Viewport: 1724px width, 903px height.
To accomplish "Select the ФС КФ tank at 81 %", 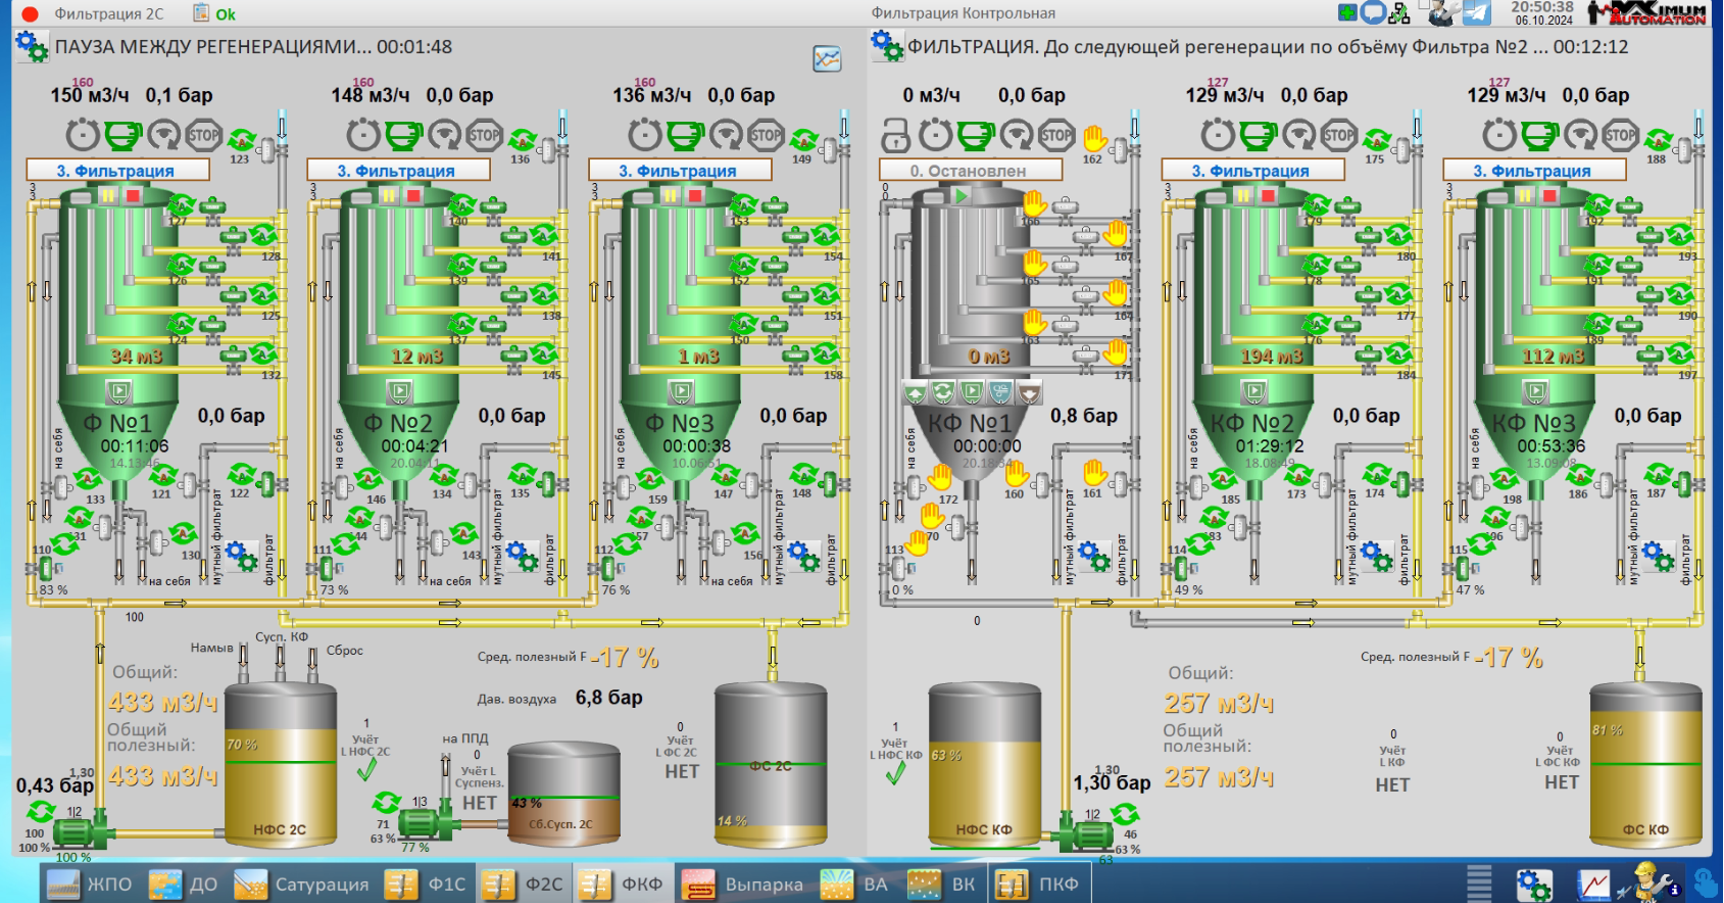I will click(x=1646, y=765).
